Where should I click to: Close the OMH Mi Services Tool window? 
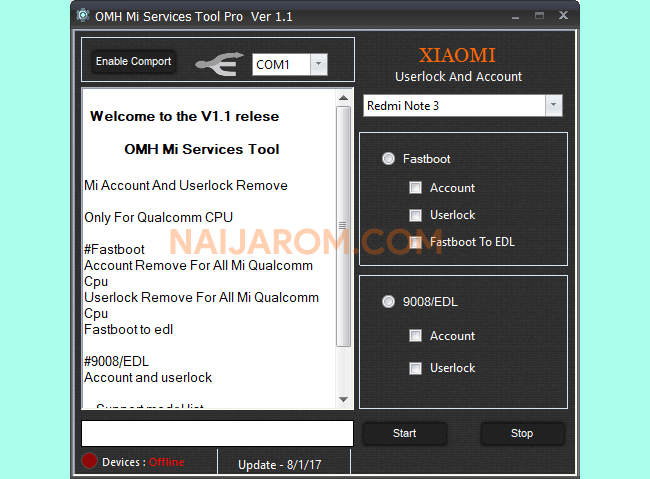[x=563, y=16]
